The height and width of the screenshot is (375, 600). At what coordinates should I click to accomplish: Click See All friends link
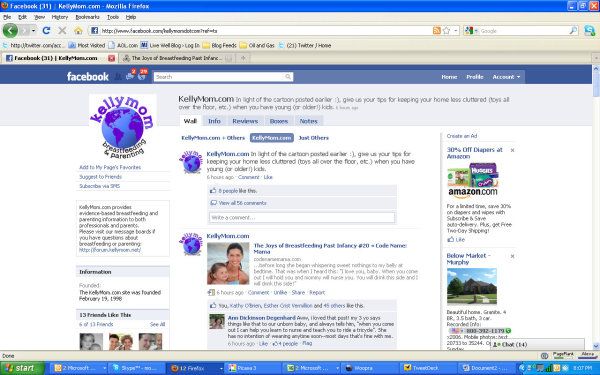click(x=157, y=324)
